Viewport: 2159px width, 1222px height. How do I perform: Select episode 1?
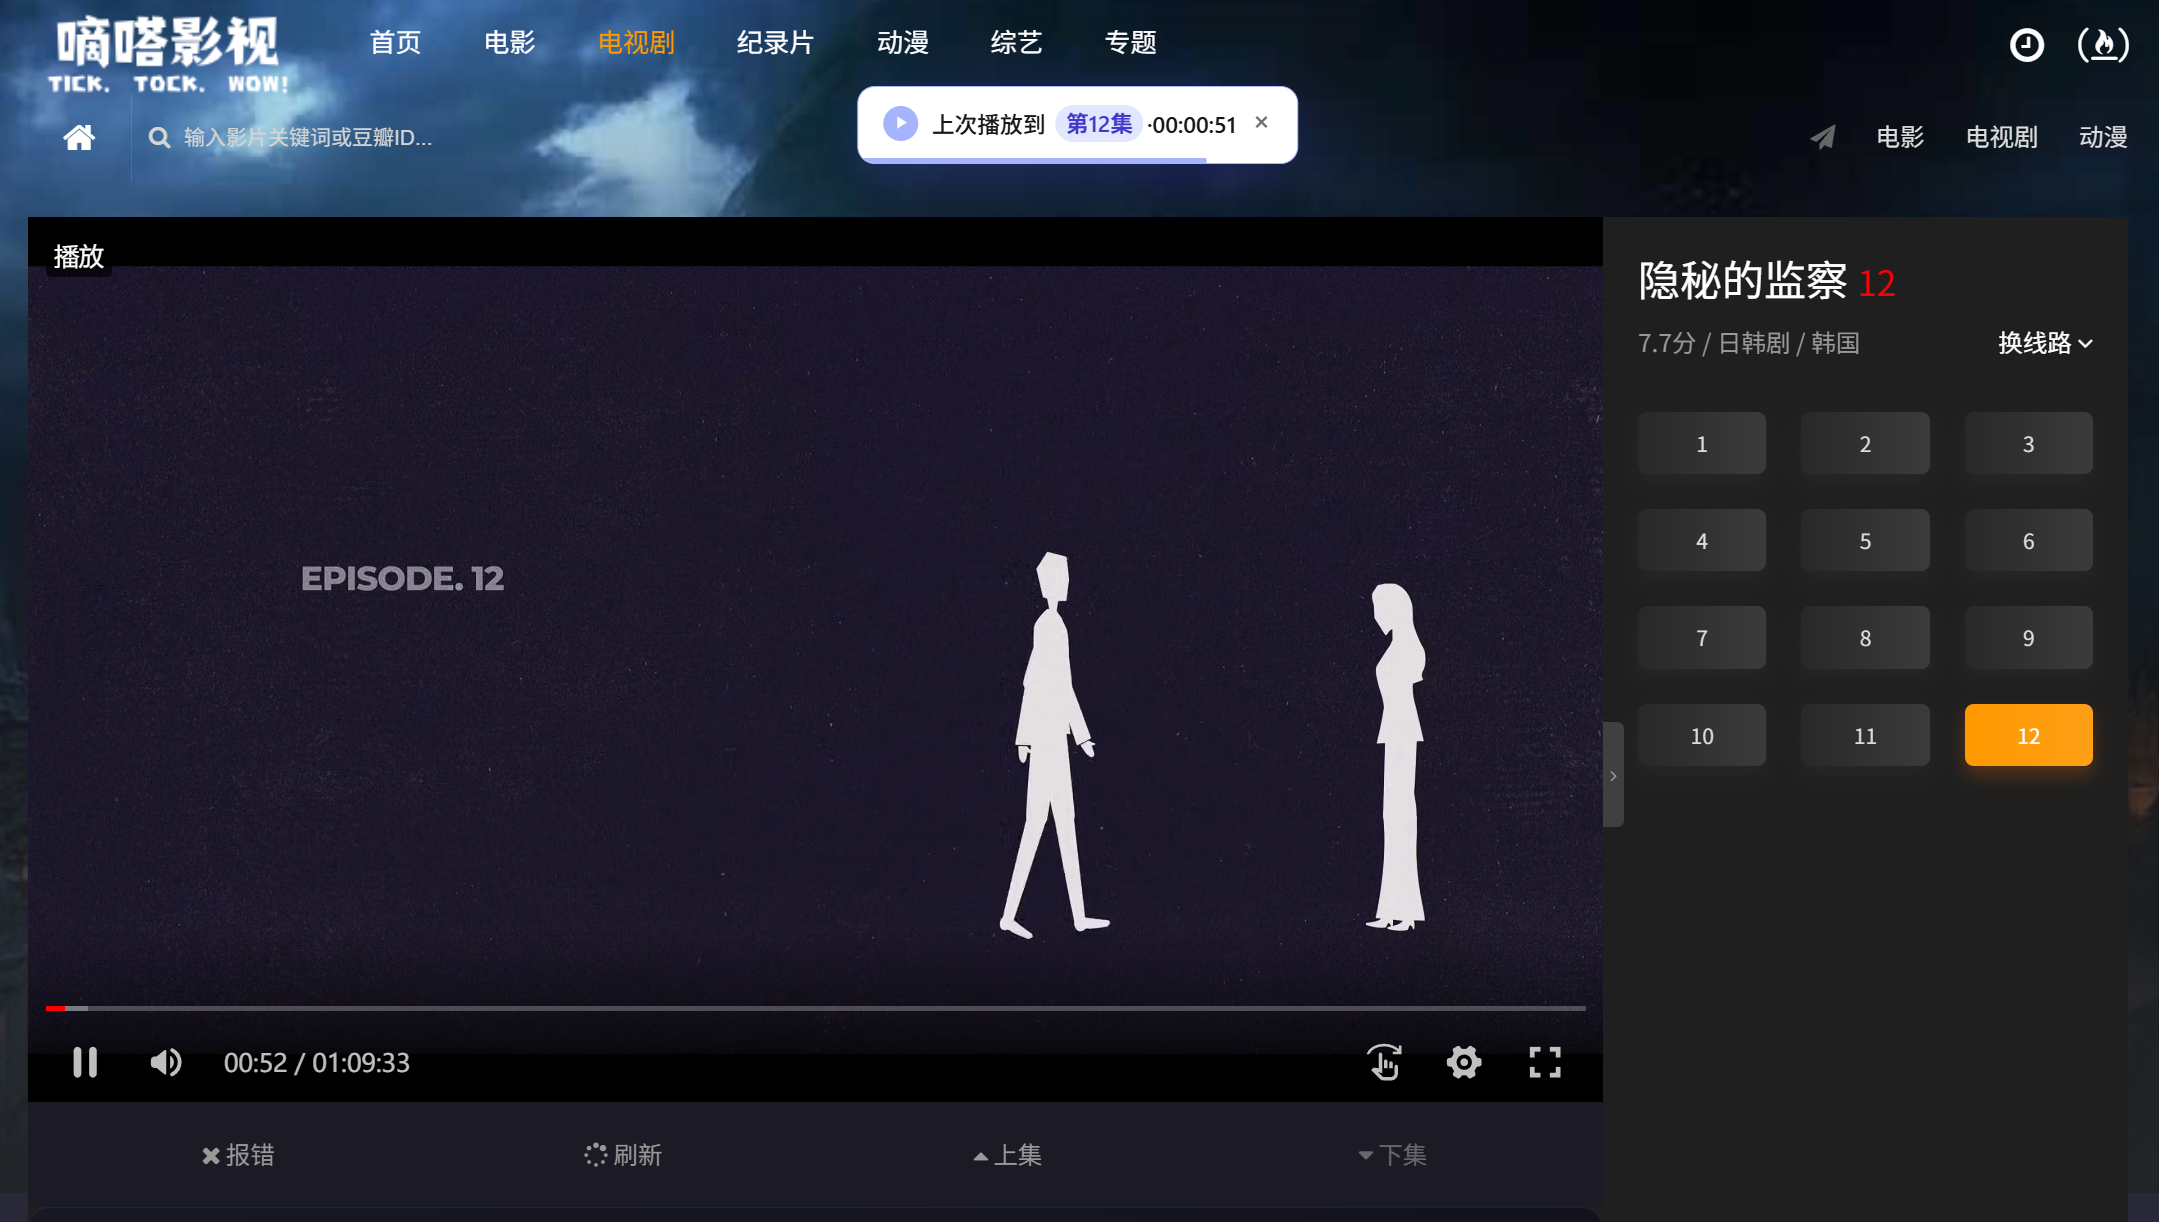[1701, 443]
